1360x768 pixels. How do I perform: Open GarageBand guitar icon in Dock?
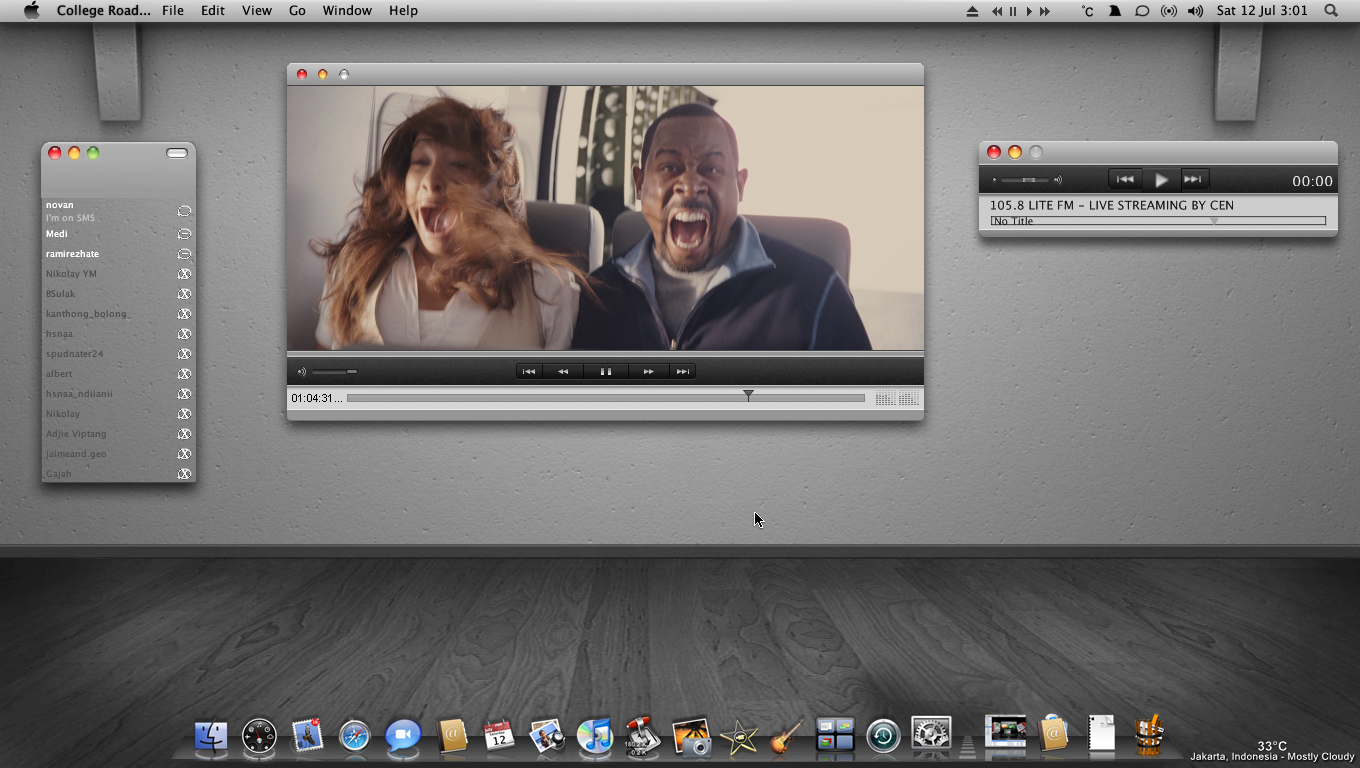click(x=787, y=737)
